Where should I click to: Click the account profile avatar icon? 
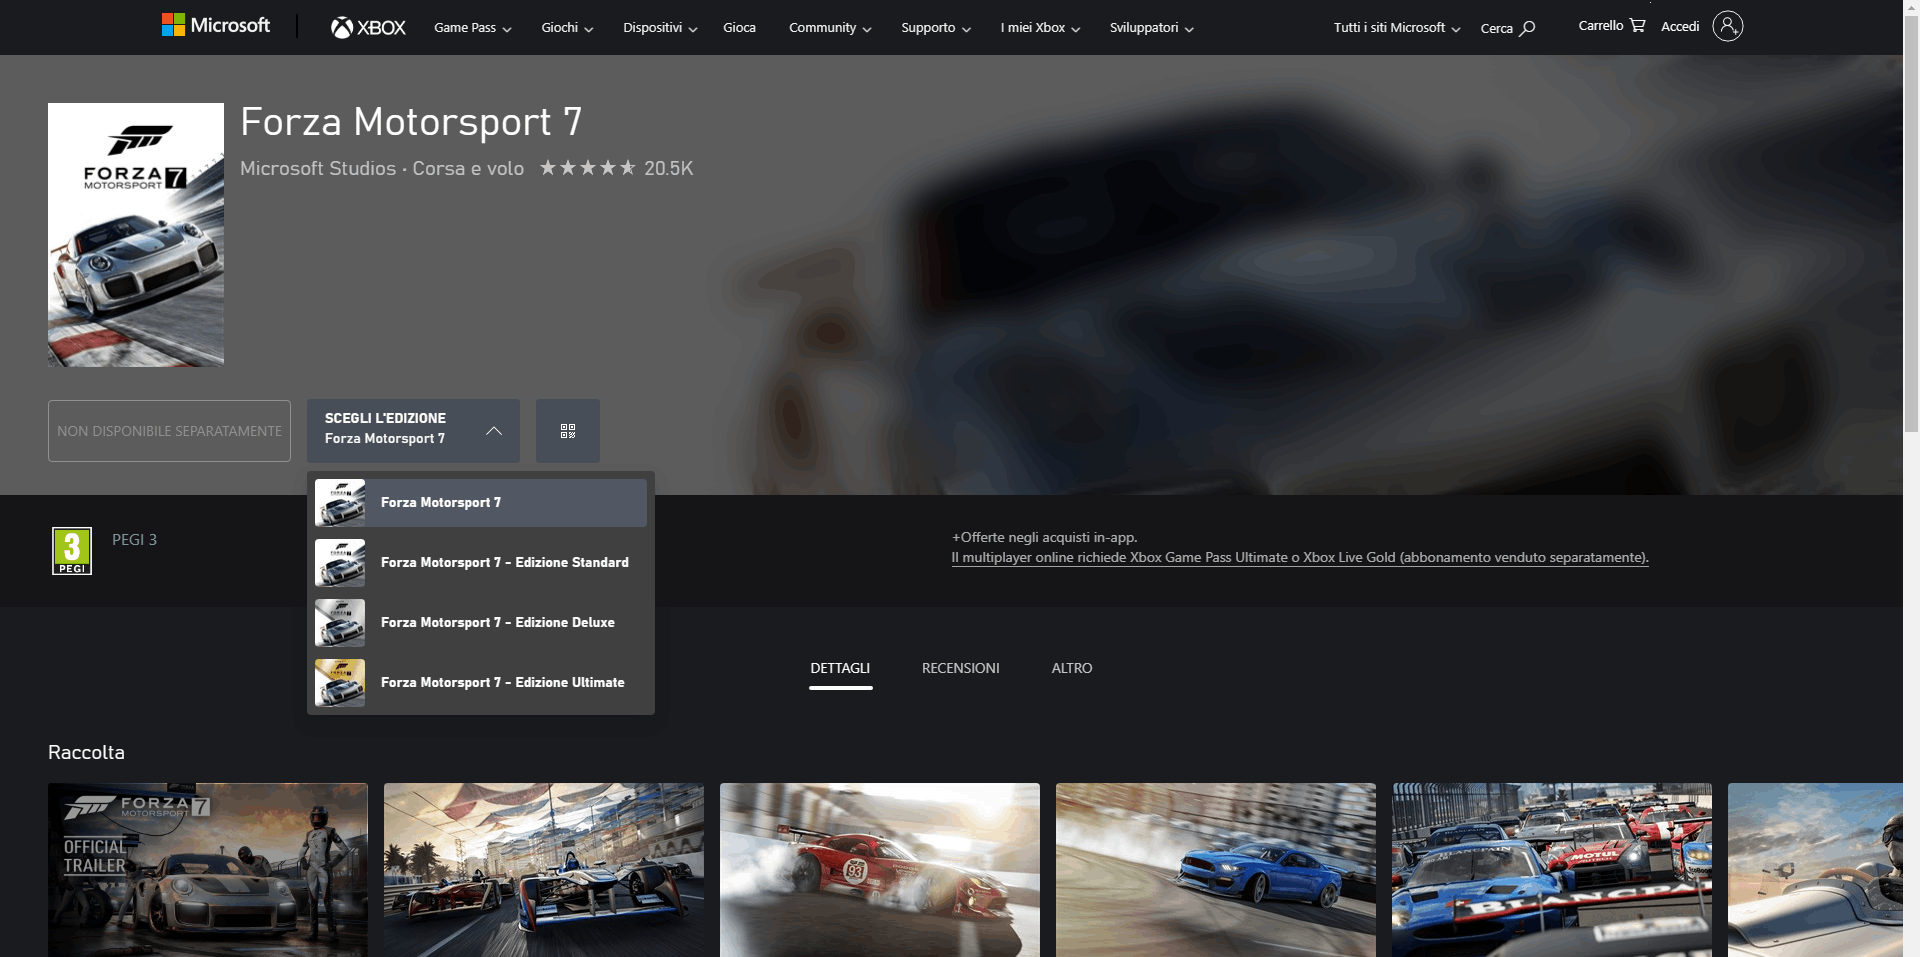coord(1727,26)
